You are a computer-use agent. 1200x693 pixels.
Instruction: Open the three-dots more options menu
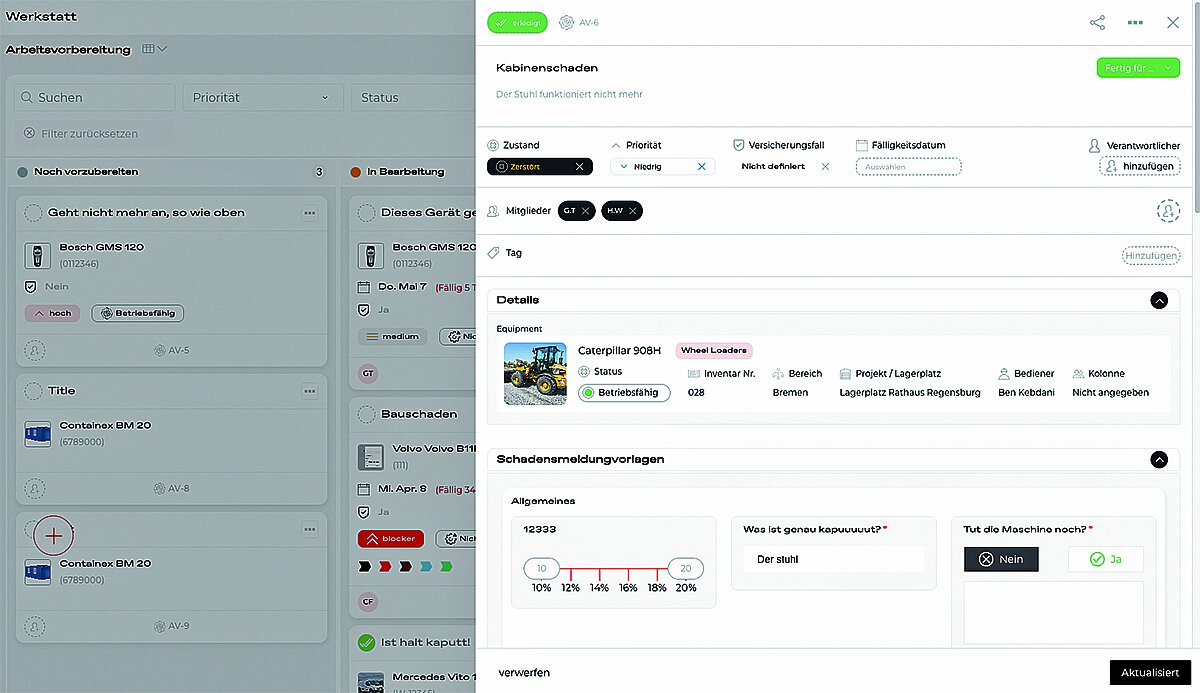click(1135, 22)
